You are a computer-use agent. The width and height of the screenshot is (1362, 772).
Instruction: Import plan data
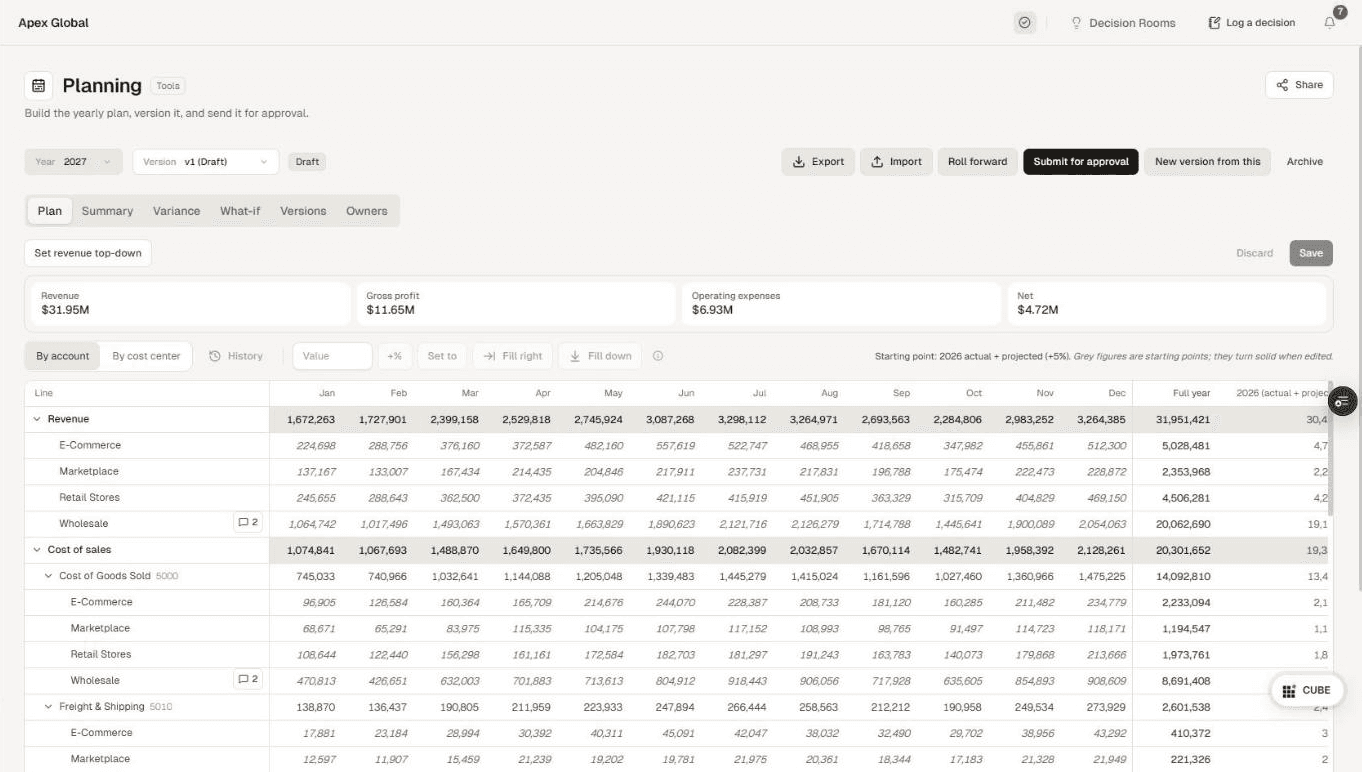tap(896, 161)
